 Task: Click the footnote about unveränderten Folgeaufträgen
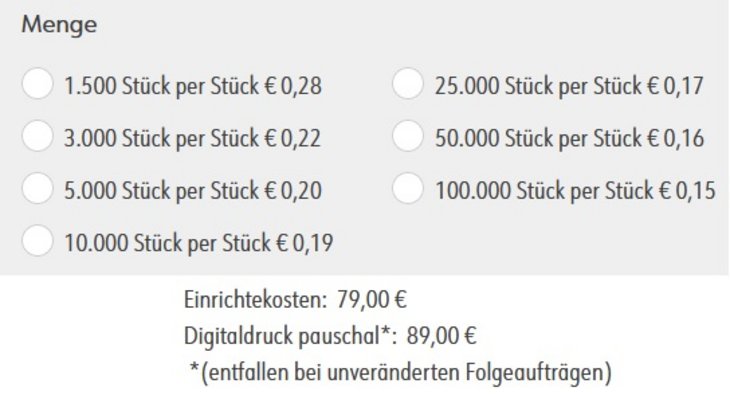click(400, 372)
